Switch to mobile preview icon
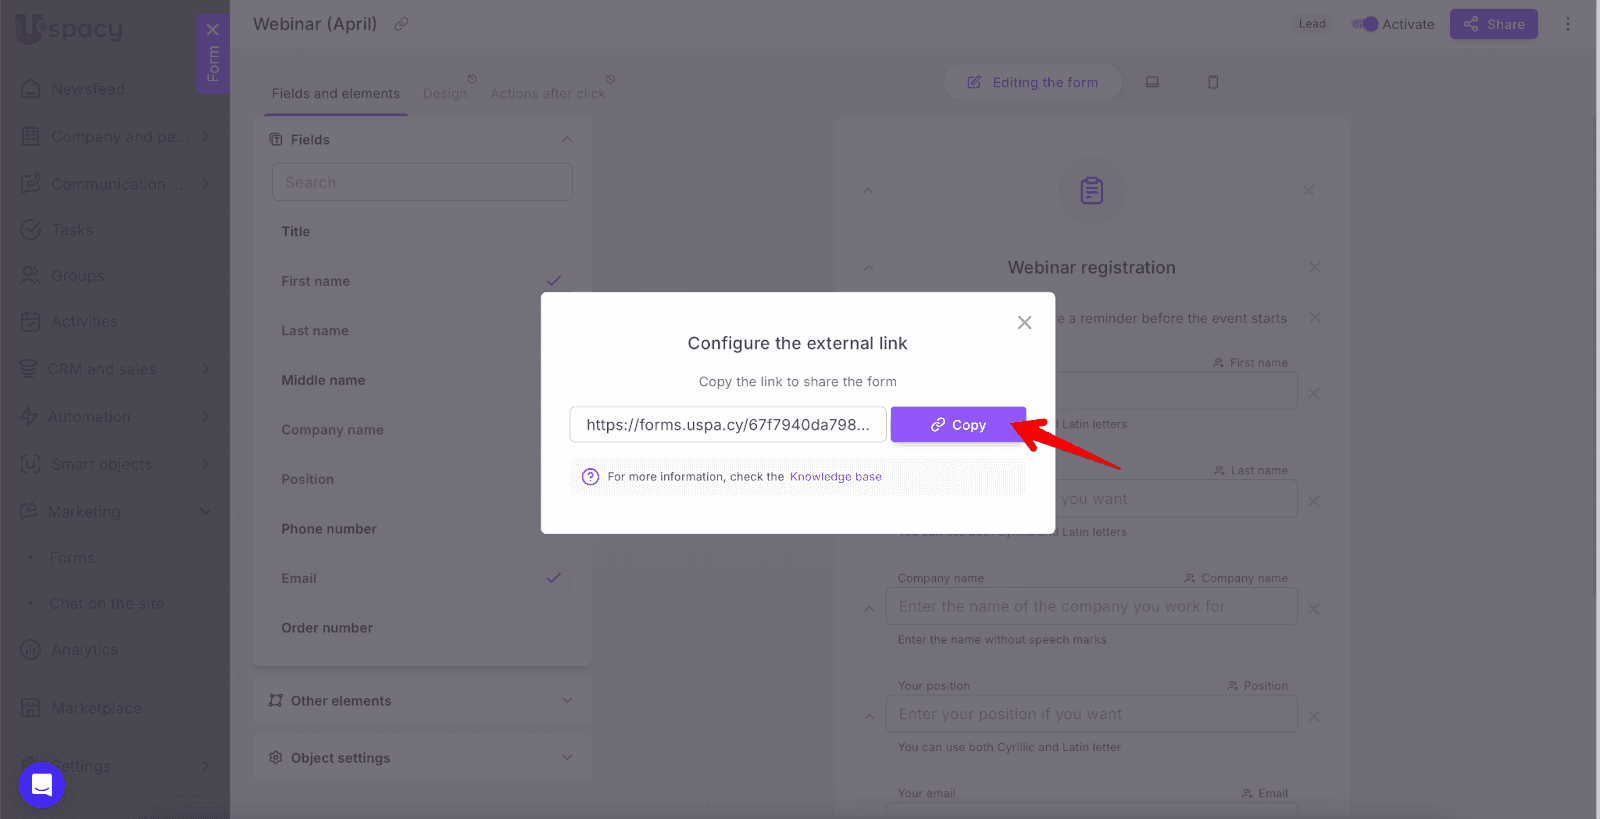Screen dimensions: 1600x819 (1213, 82)
